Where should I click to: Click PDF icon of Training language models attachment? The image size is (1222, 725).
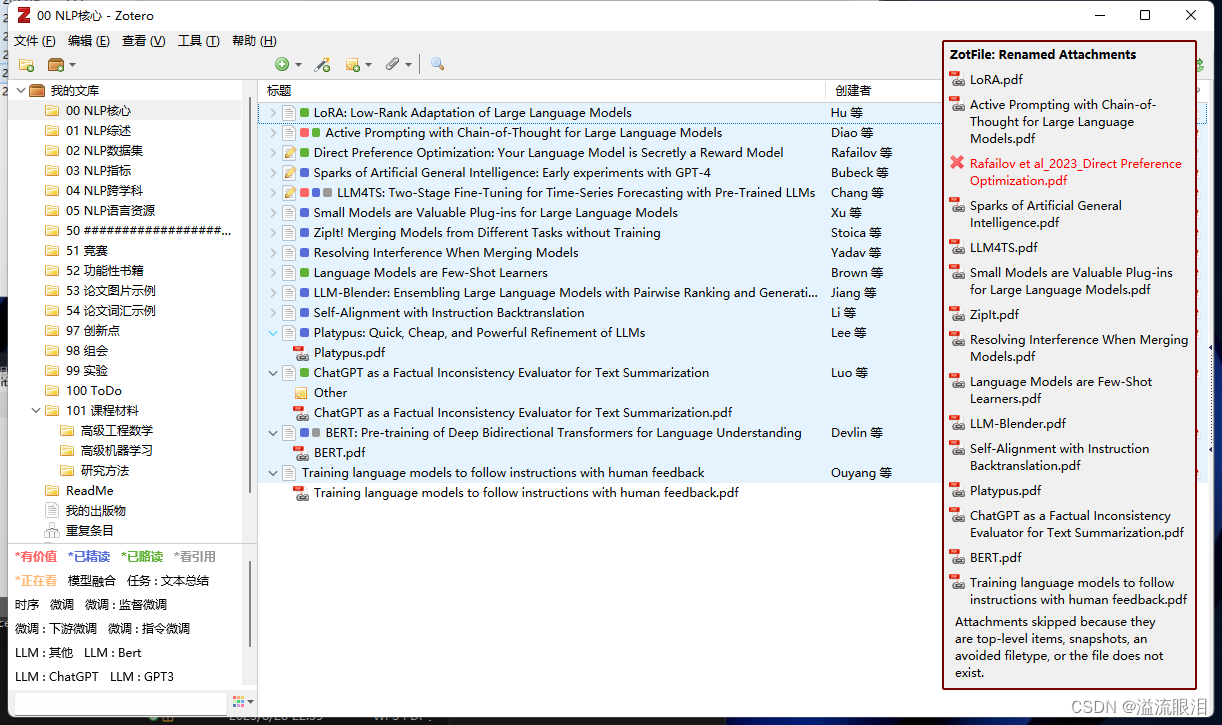(x=301, y=493)
